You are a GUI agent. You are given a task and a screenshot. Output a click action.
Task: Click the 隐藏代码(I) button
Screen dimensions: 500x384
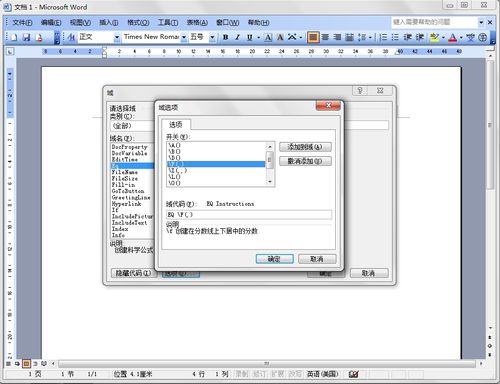(133, 273)
